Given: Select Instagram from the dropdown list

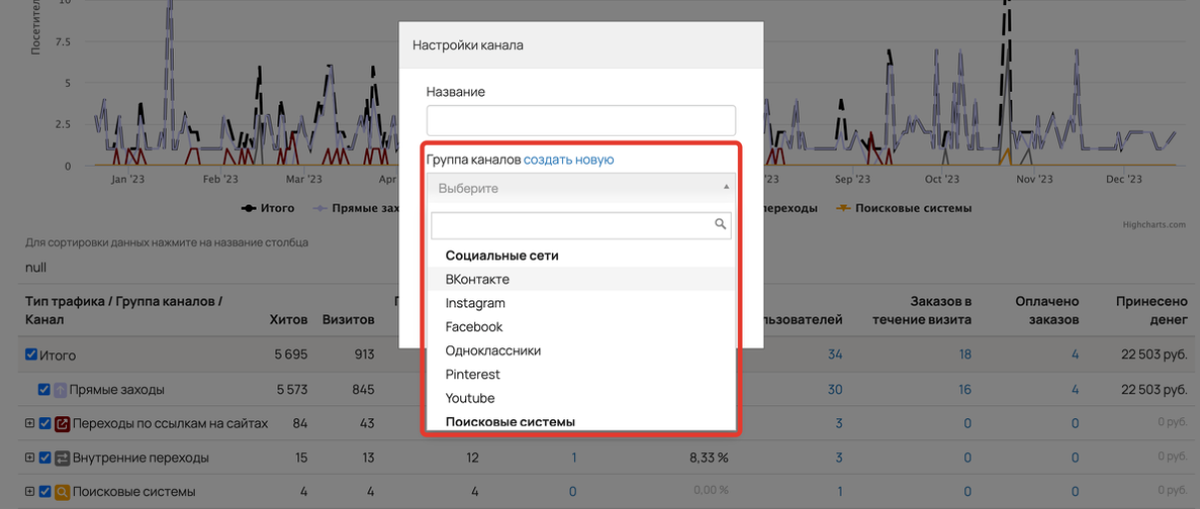Looking at the screenshot, I should [581, 303].
